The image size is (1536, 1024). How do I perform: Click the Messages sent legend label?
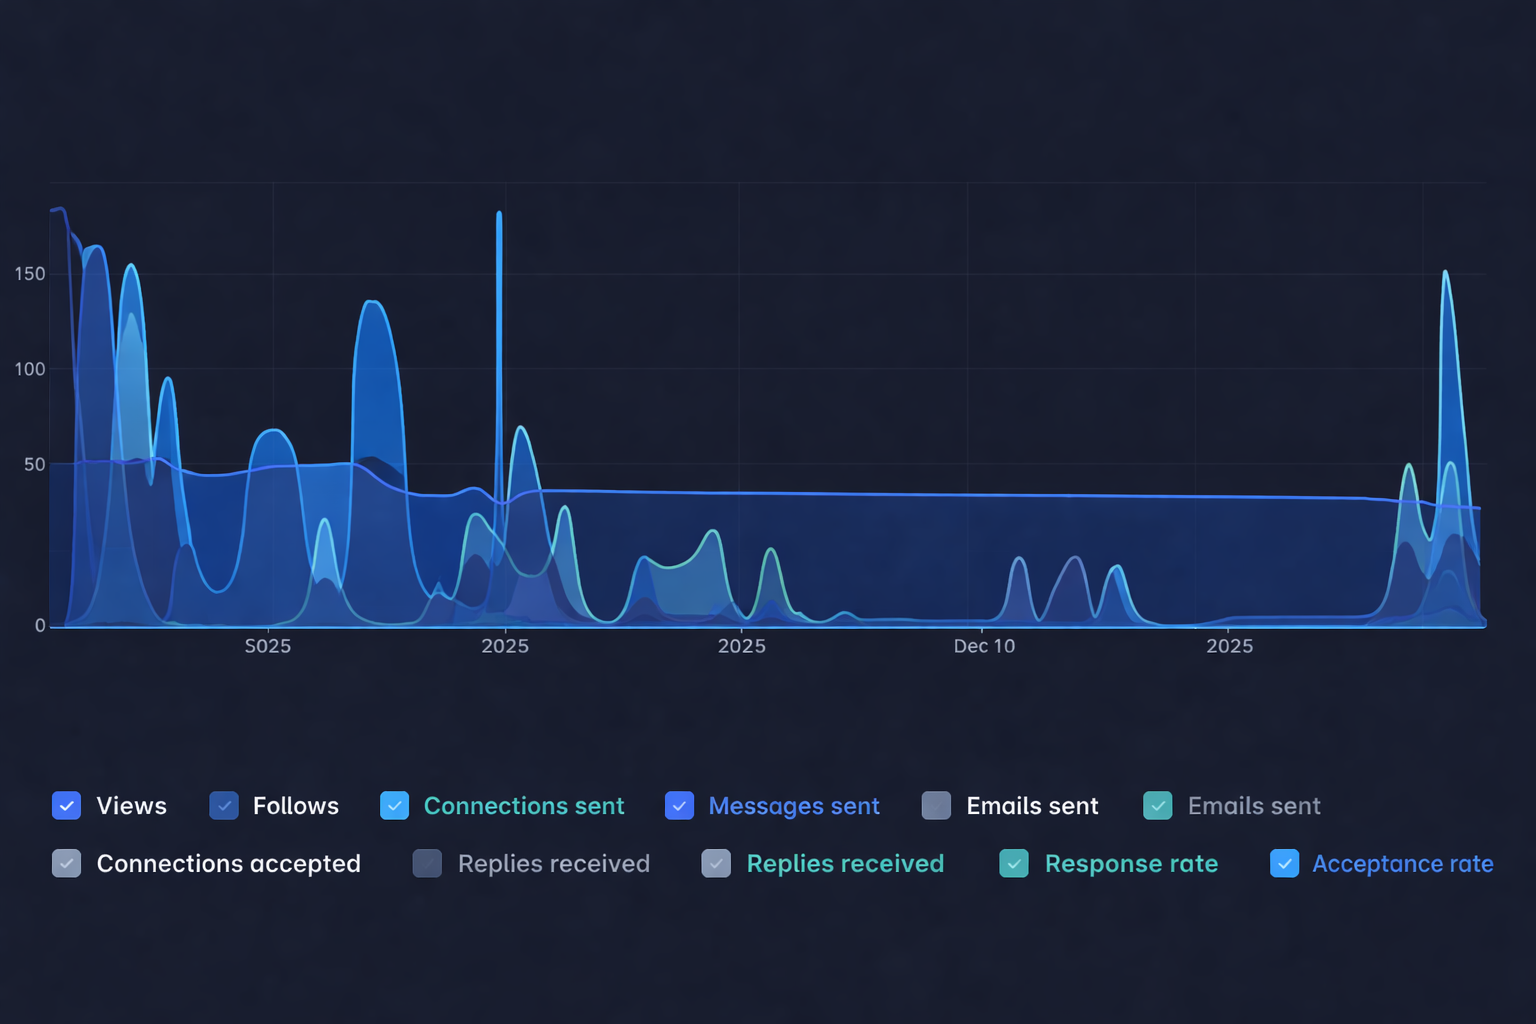pyautogui.click(x=794, y=806)
